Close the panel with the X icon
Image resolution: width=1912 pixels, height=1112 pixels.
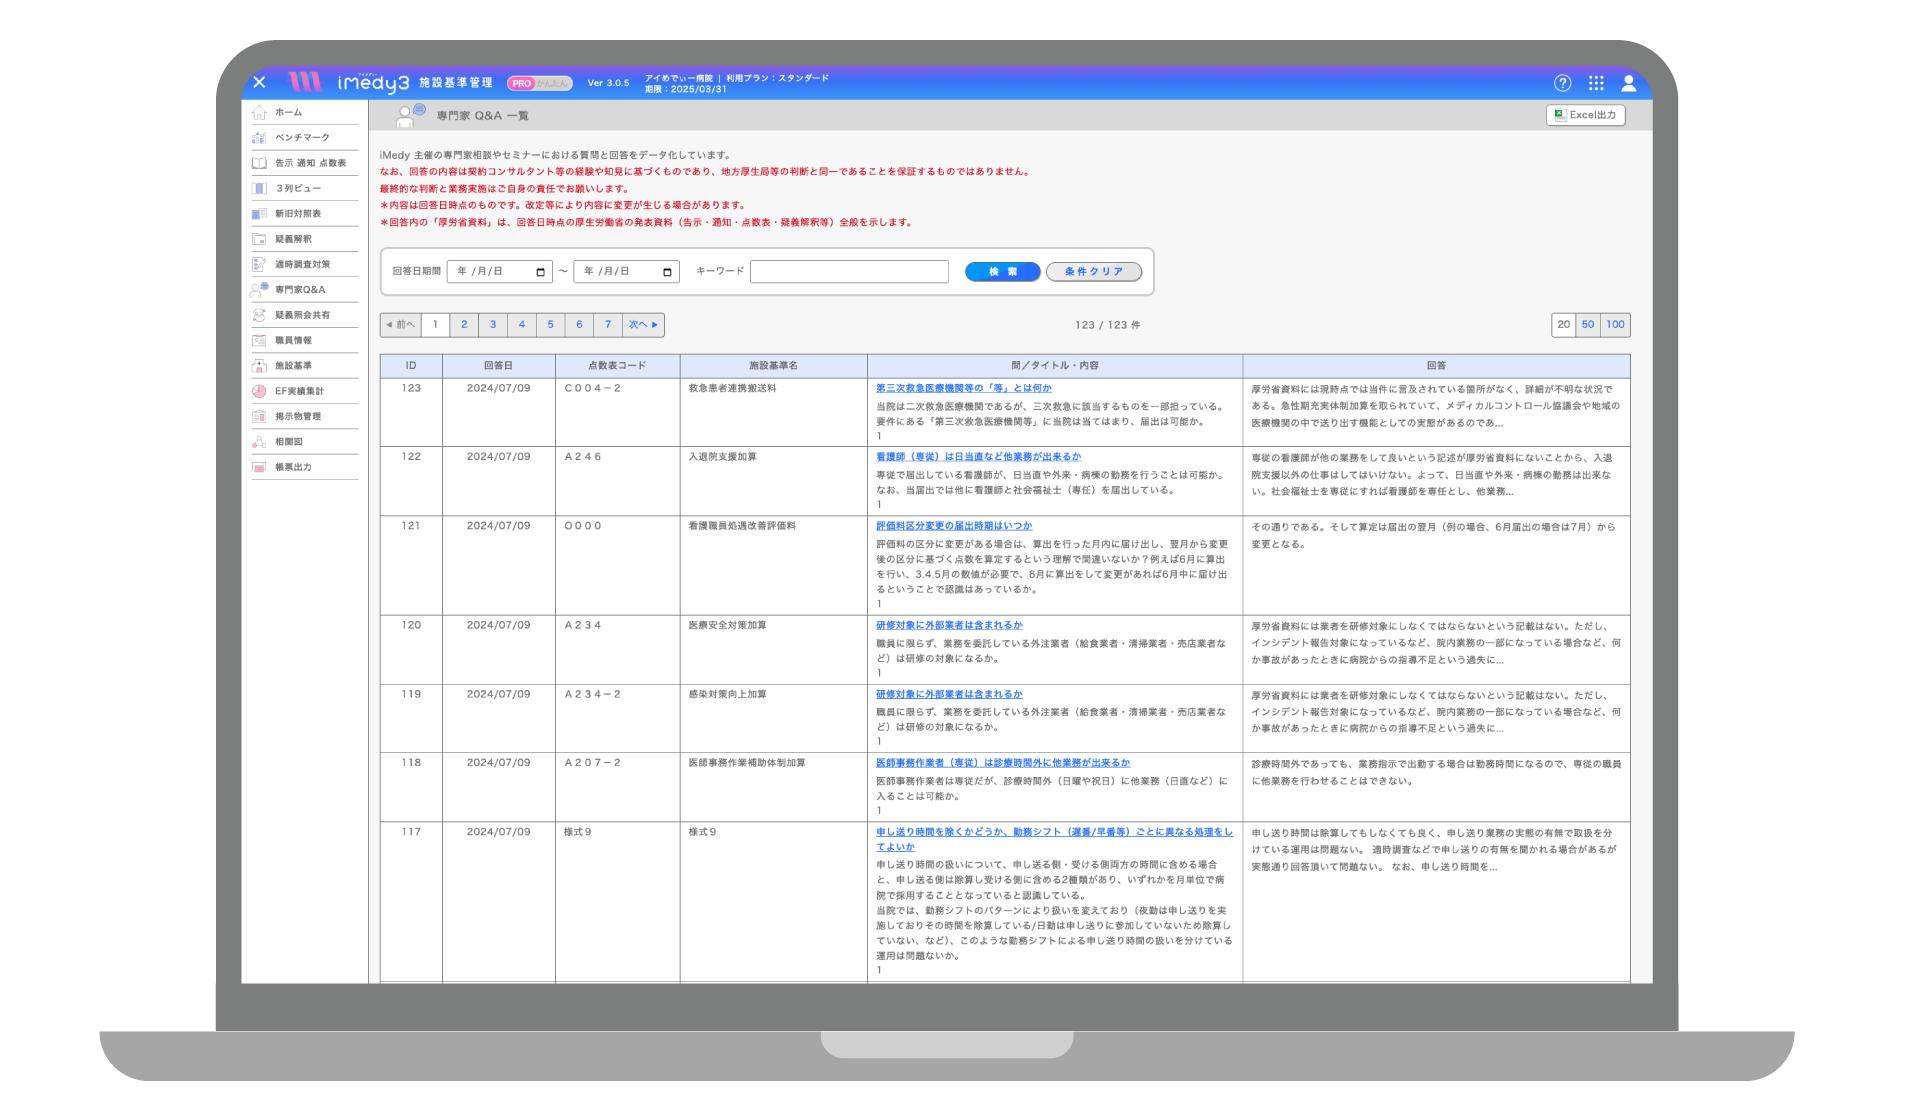point(259,82)
